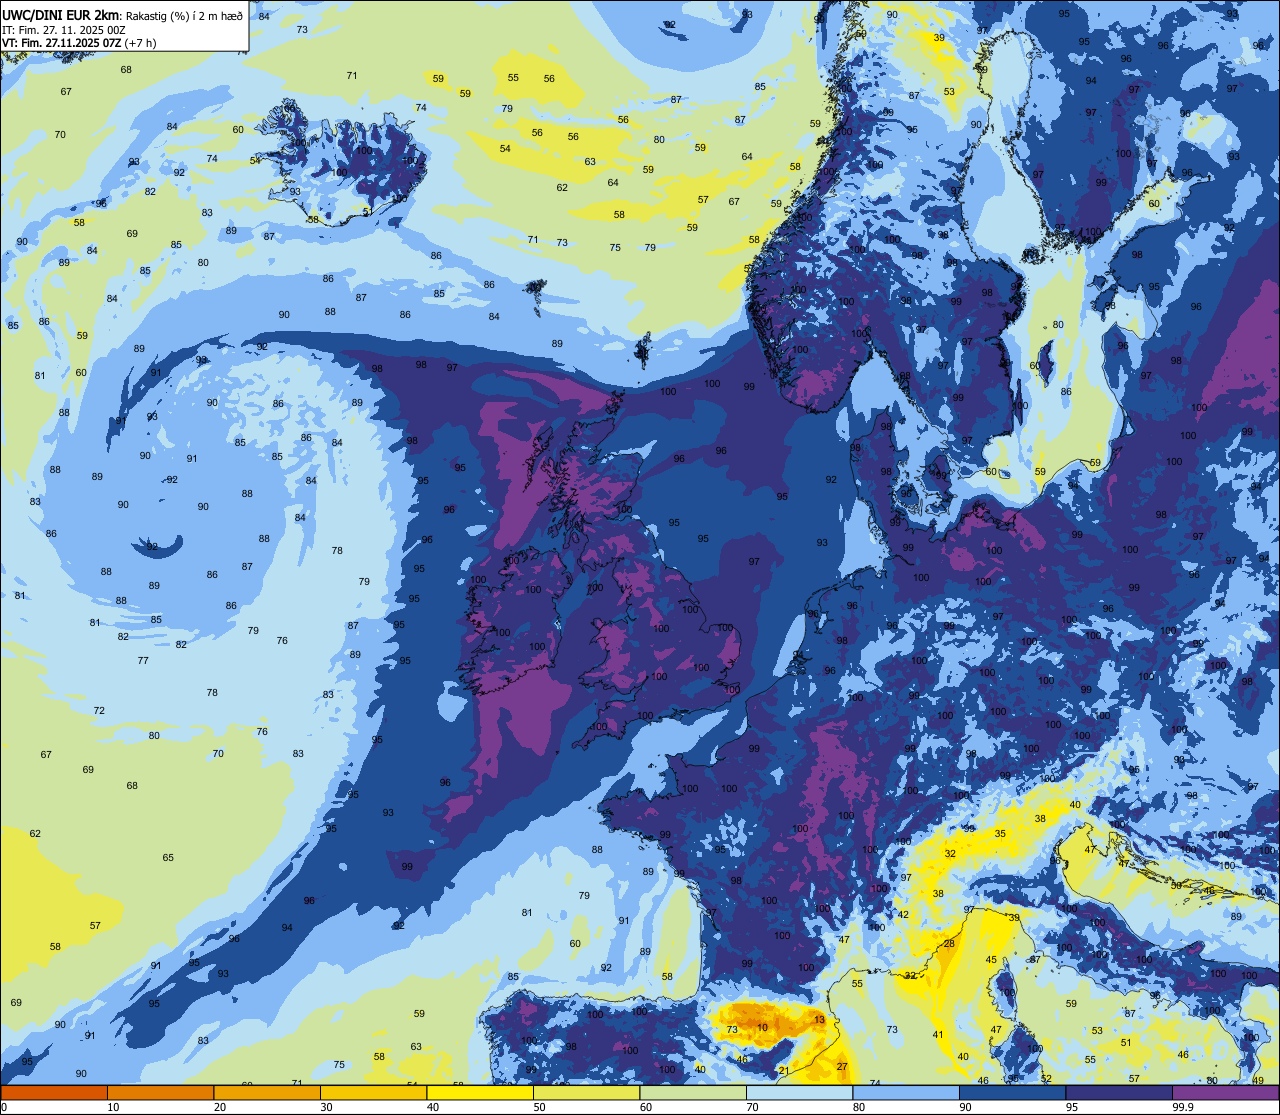
Task: Click the 0–10 dark orange legend swatch
Action: click(54, 1092)
